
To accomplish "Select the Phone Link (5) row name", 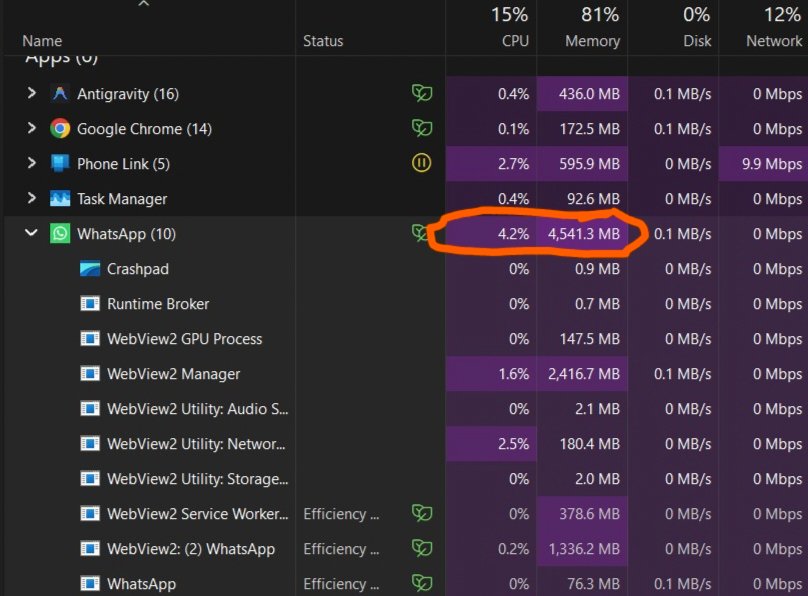I will pos(123,164).
